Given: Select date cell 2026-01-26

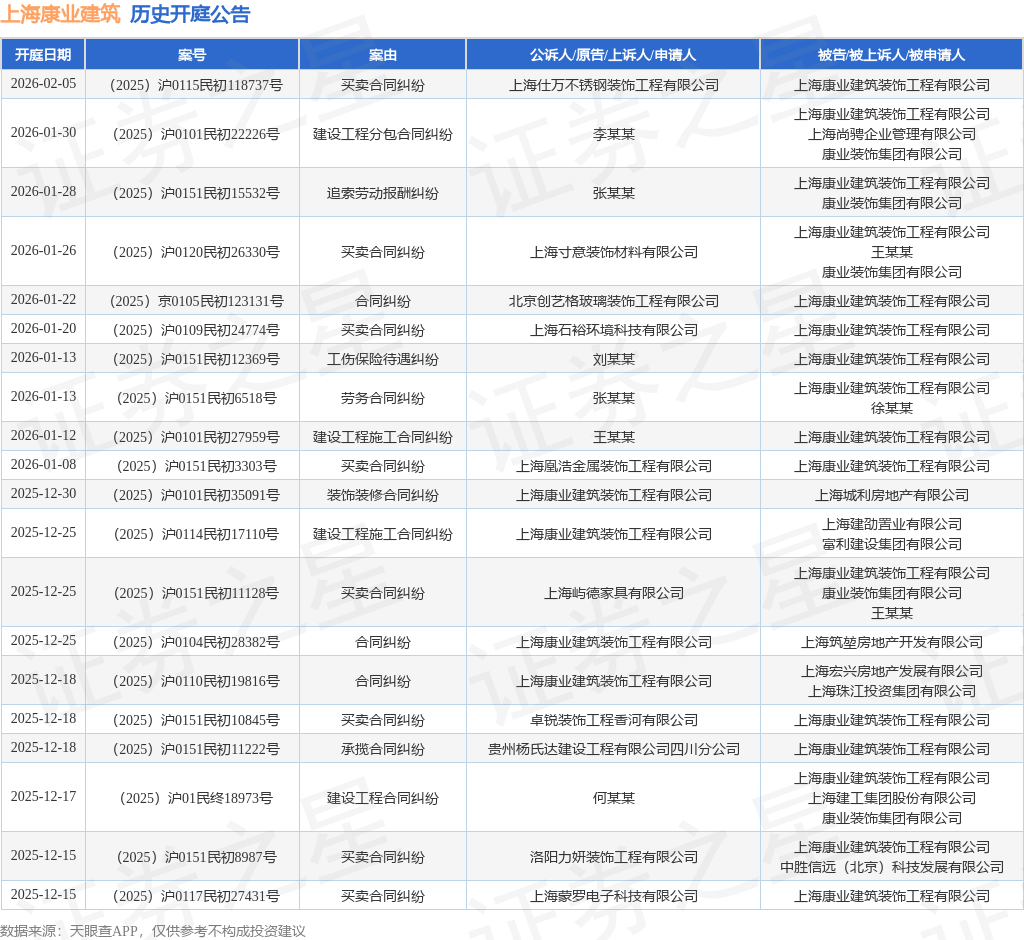Looking at the screenshot, I should click(43, 250).
